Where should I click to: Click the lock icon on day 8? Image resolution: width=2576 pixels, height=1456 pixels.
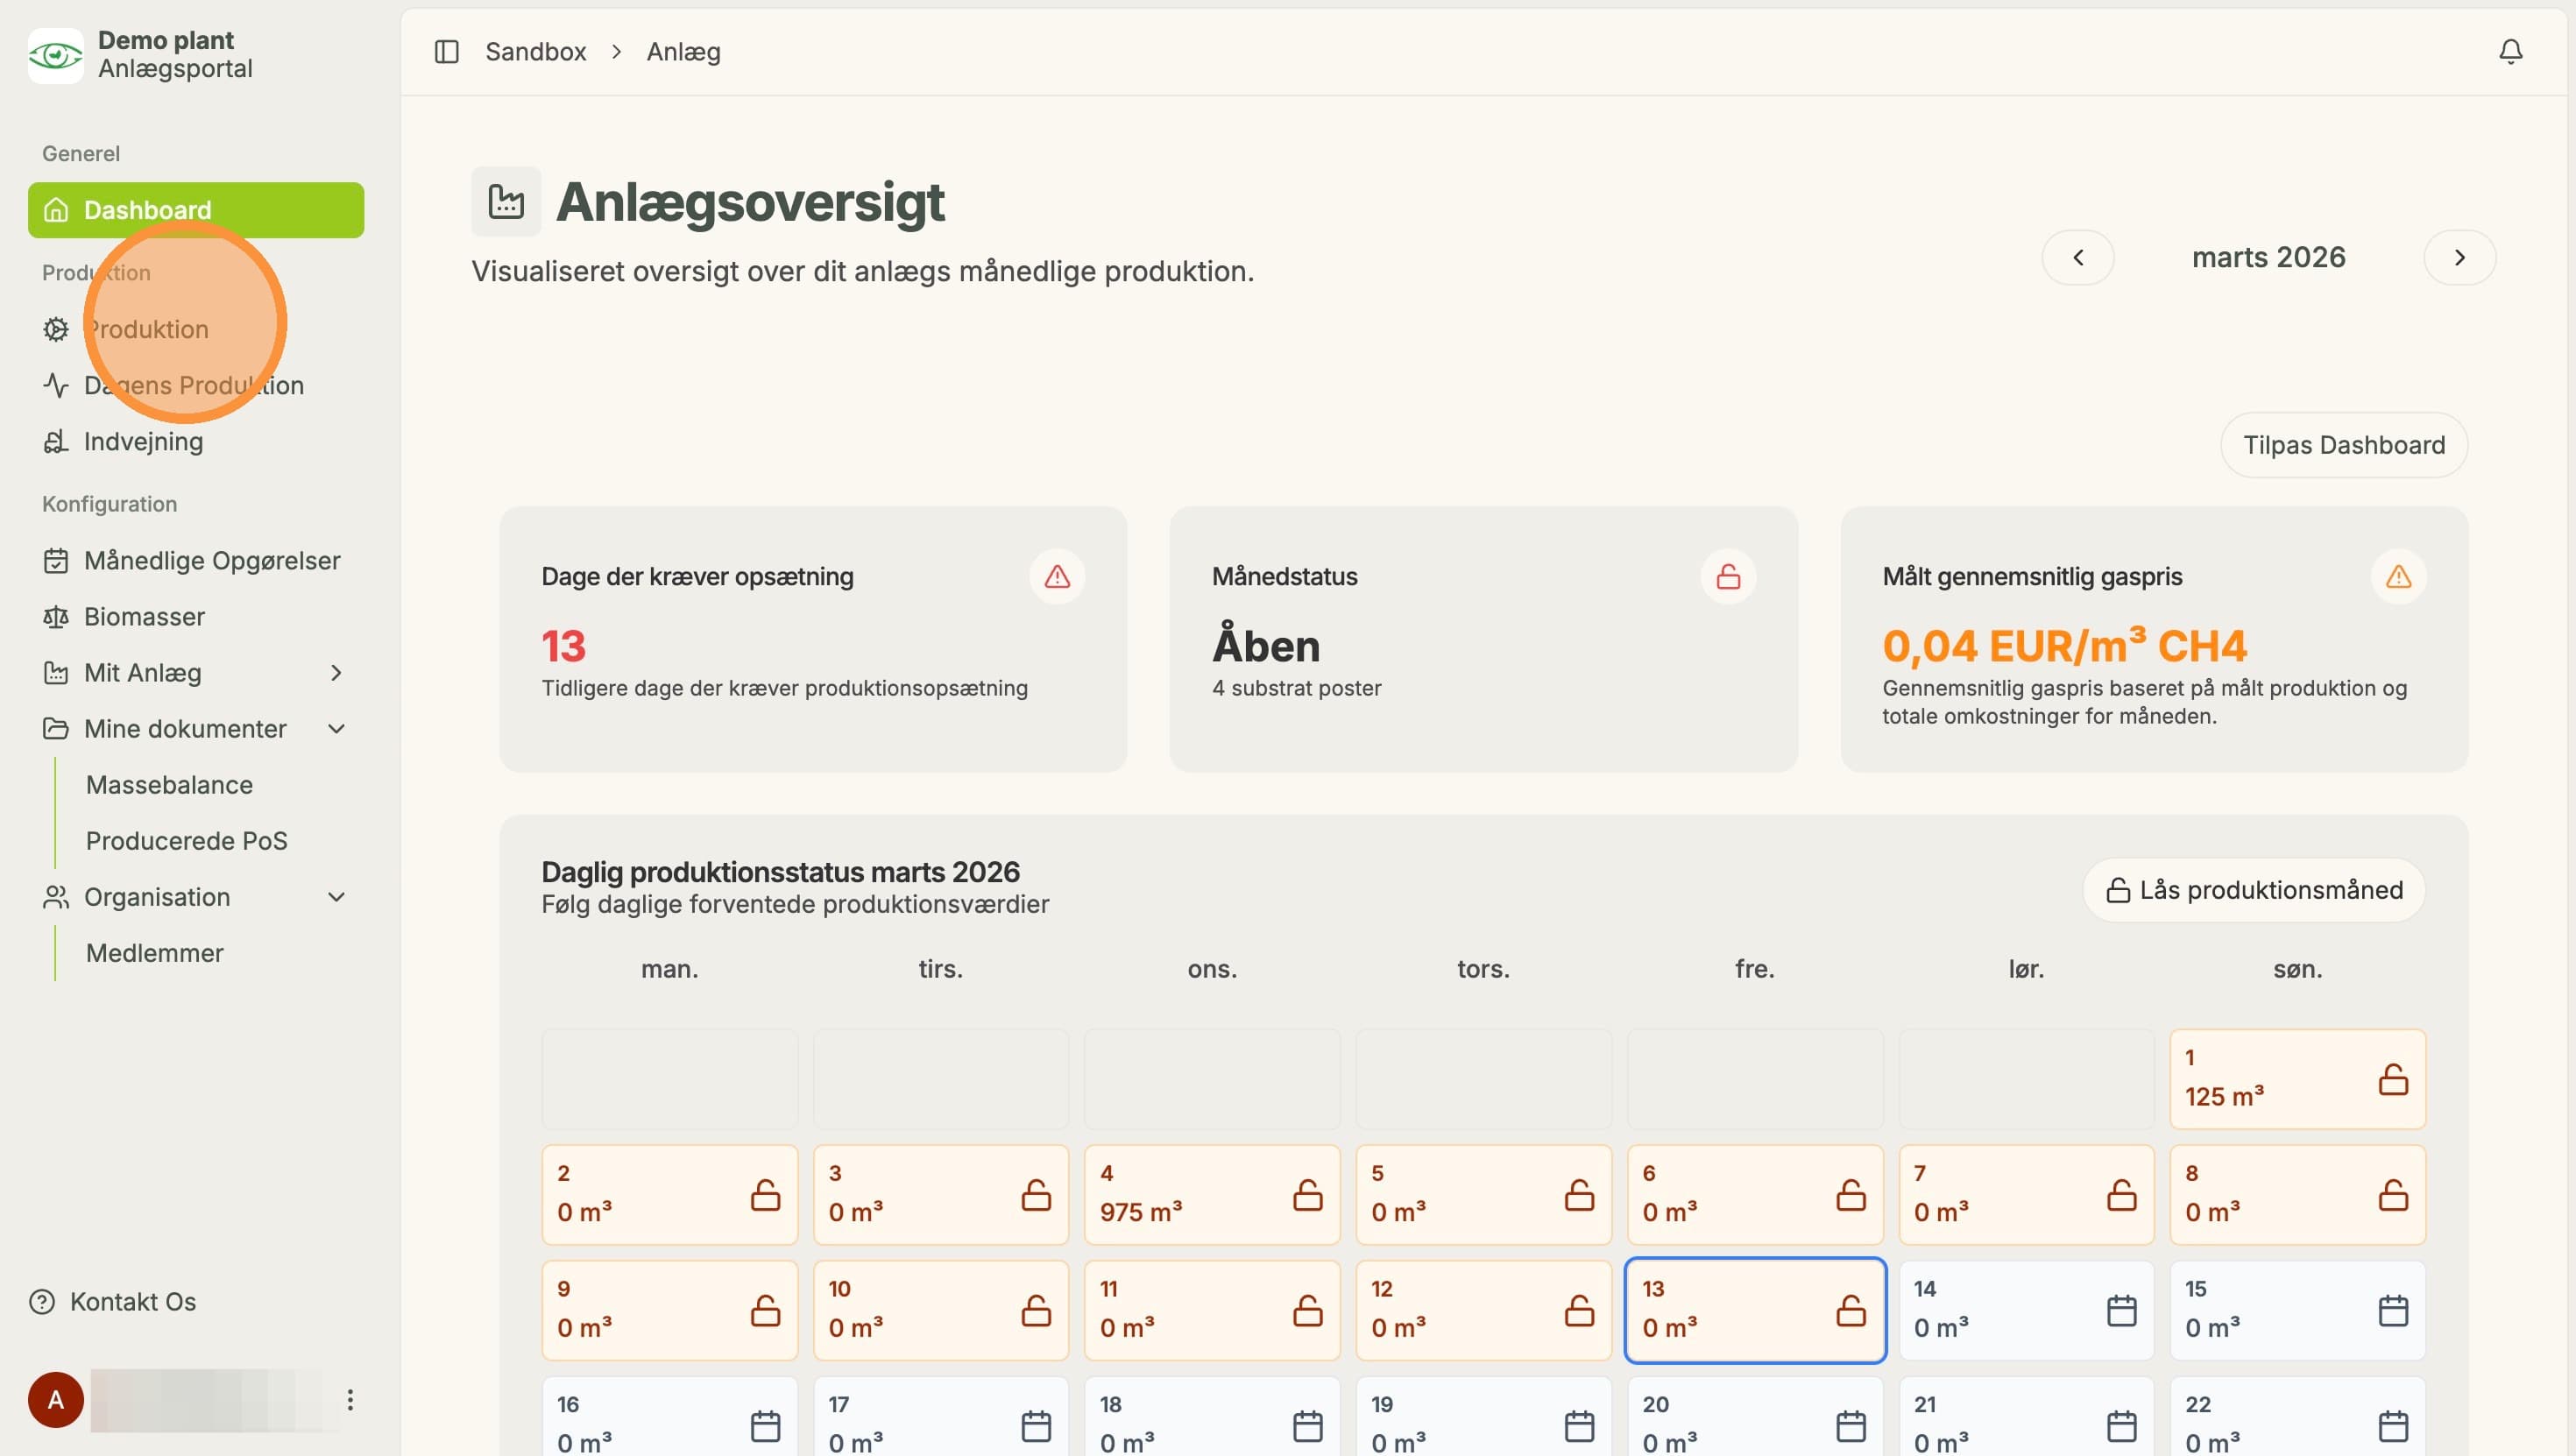(x=2393, y=1195)
